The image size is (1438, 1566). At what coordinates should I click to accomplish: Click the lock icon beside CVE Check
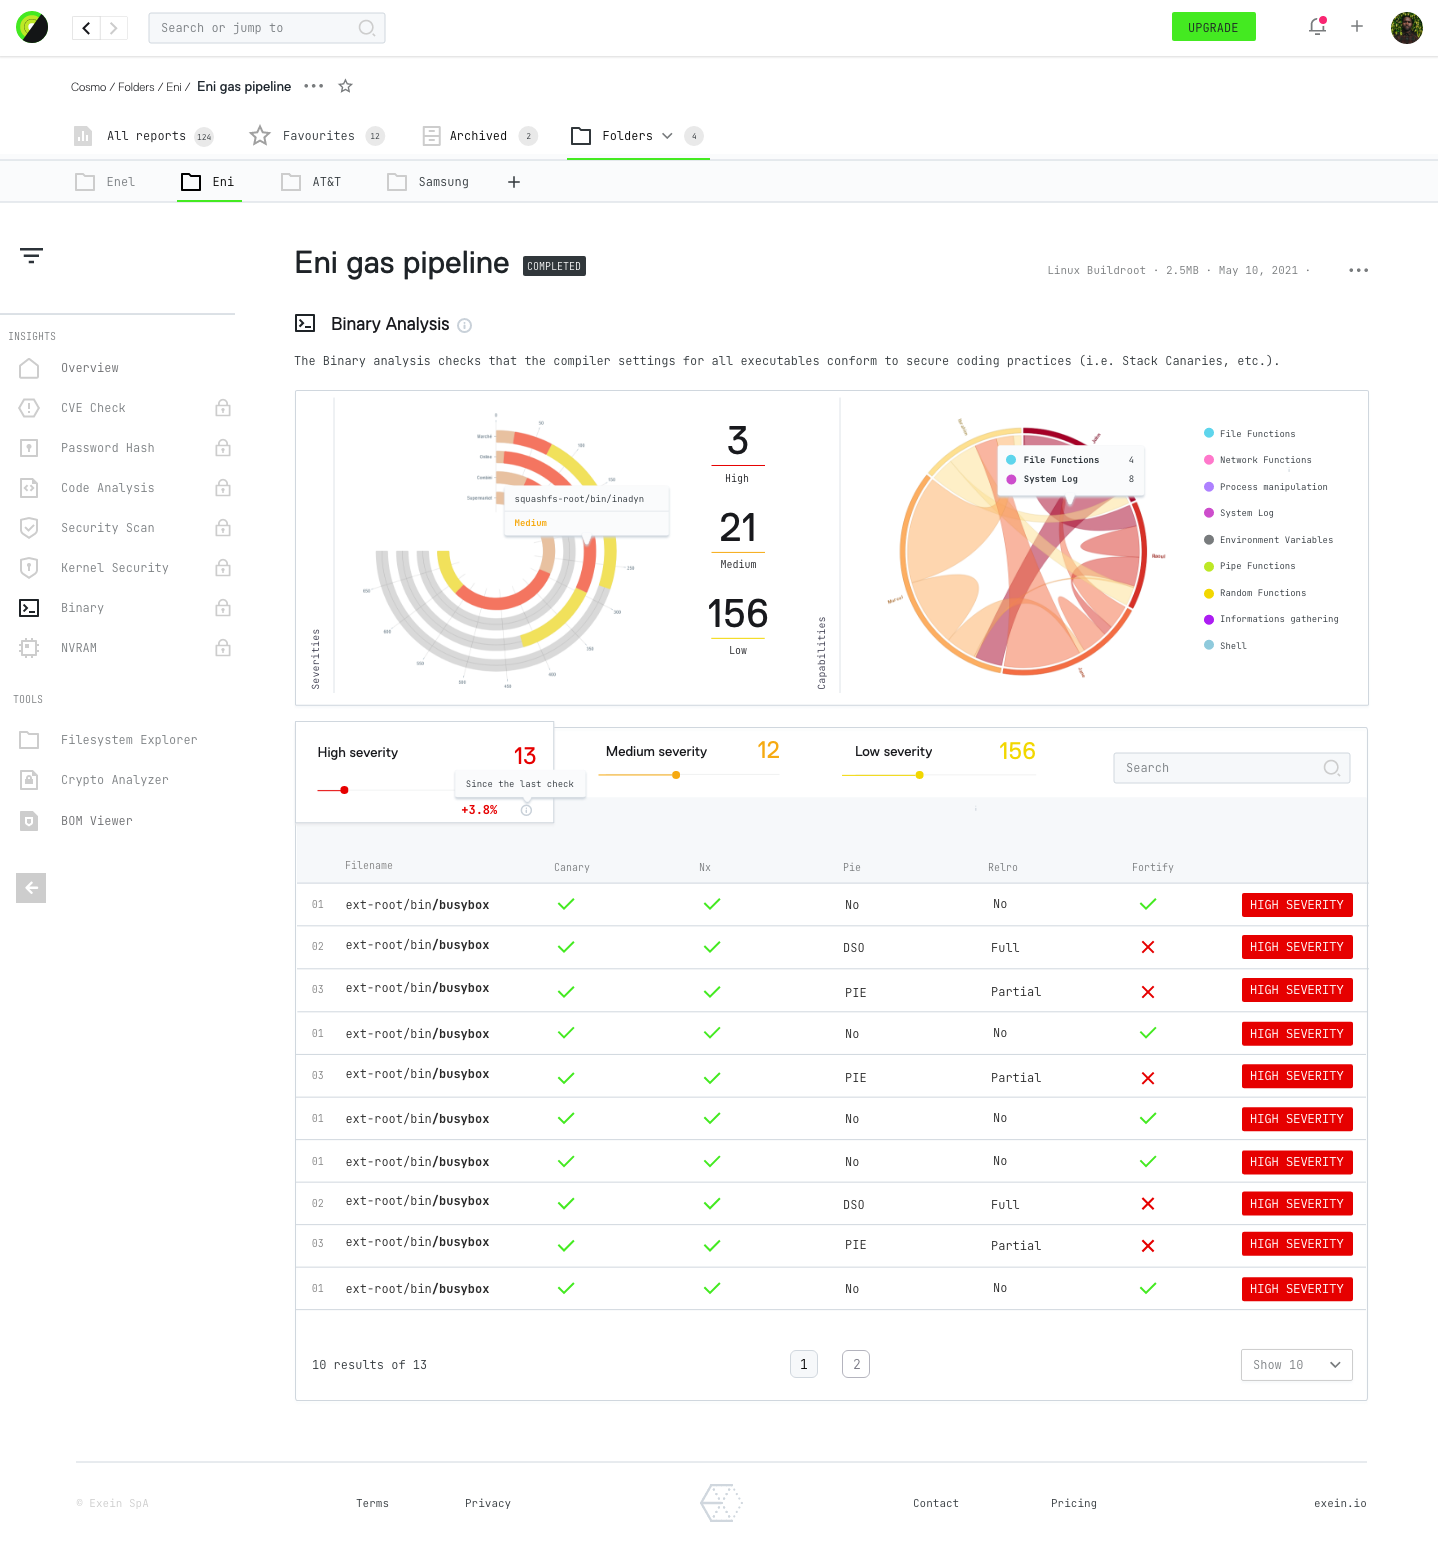(x=223, y=408)
